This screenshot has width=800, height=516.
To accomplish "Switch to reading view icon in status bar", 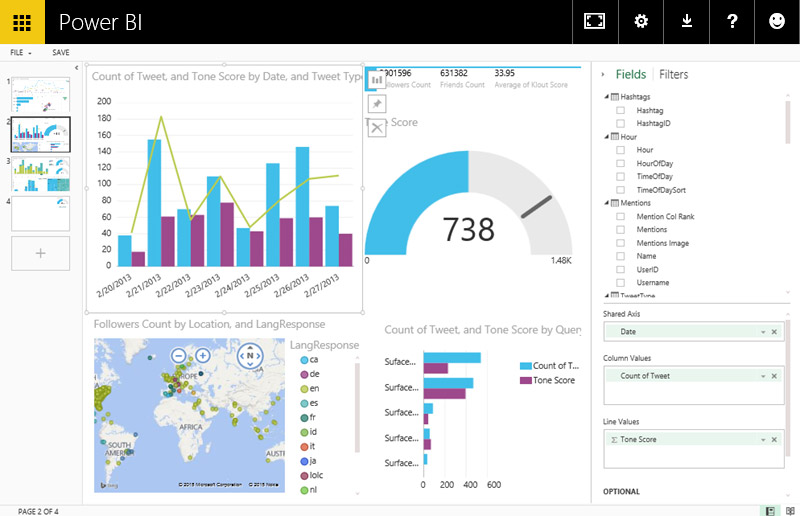I will click(x=790, y=511).
